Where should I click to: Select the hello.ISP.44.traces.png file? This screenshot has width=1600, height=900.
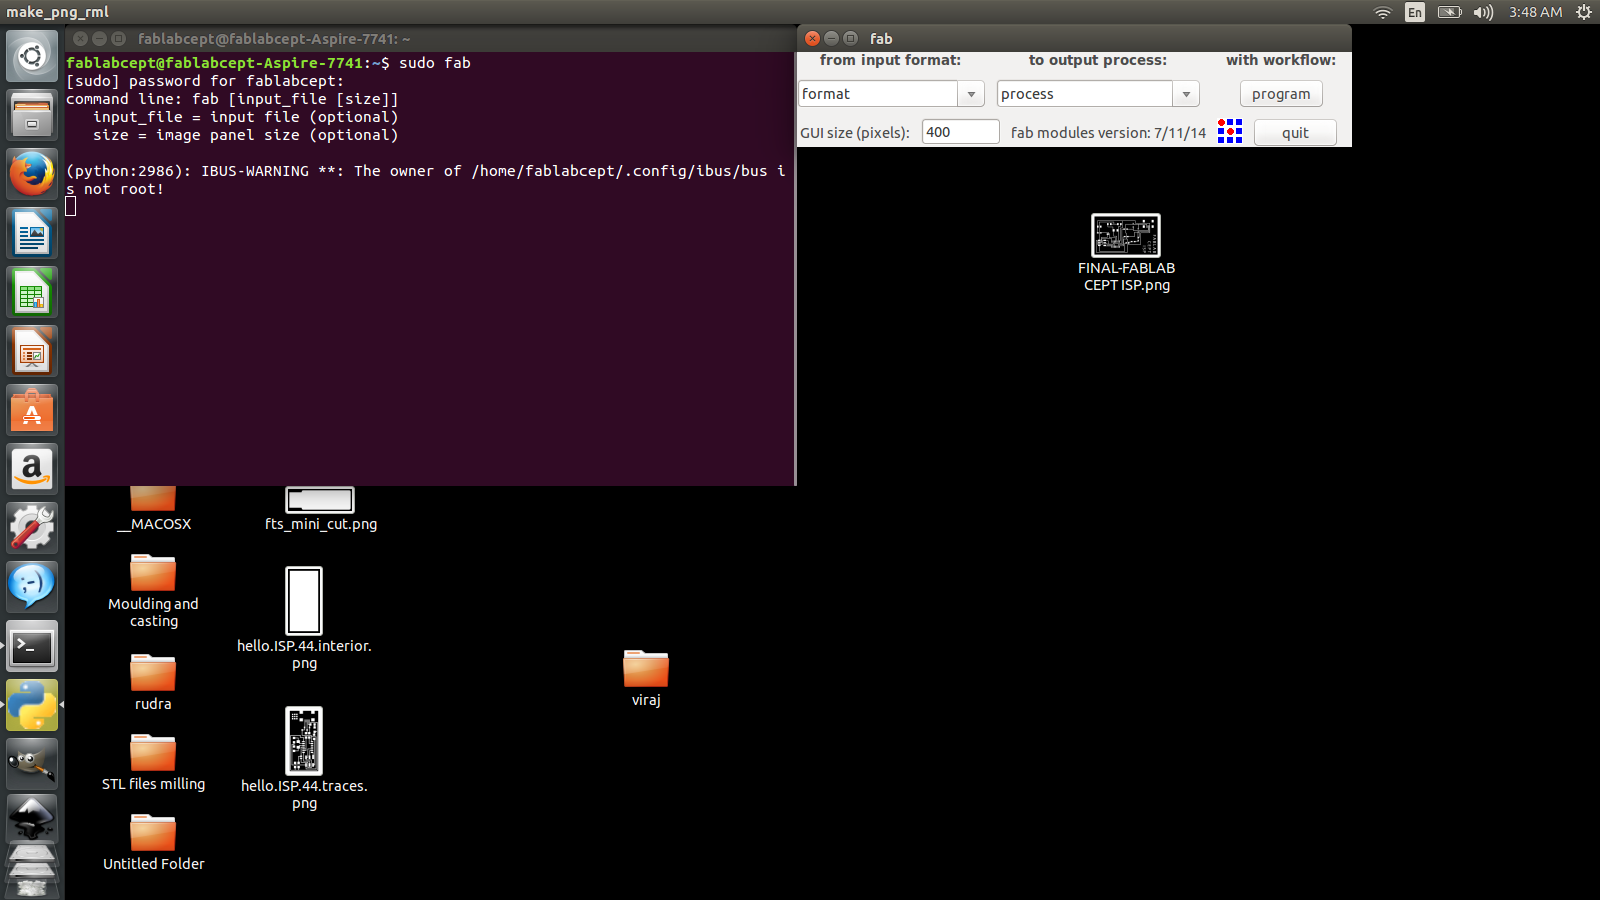[x=304, y=758]
